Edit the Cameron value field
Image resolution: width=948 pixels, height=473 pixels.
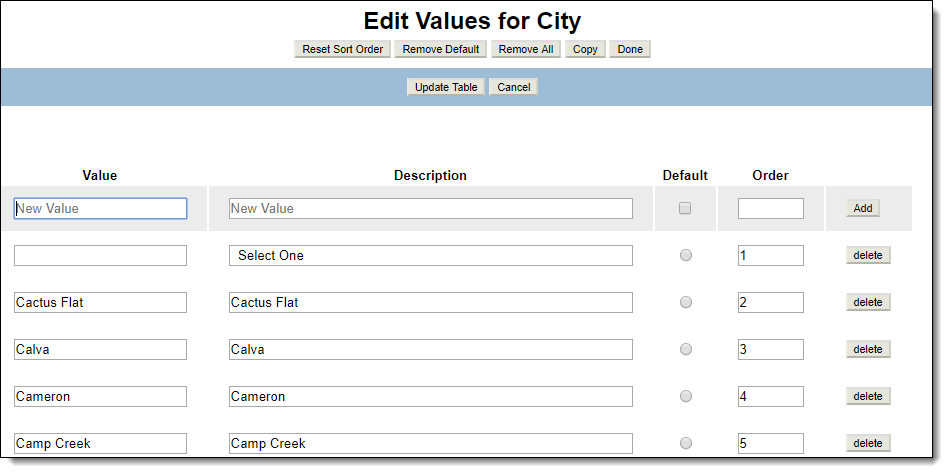100,396
